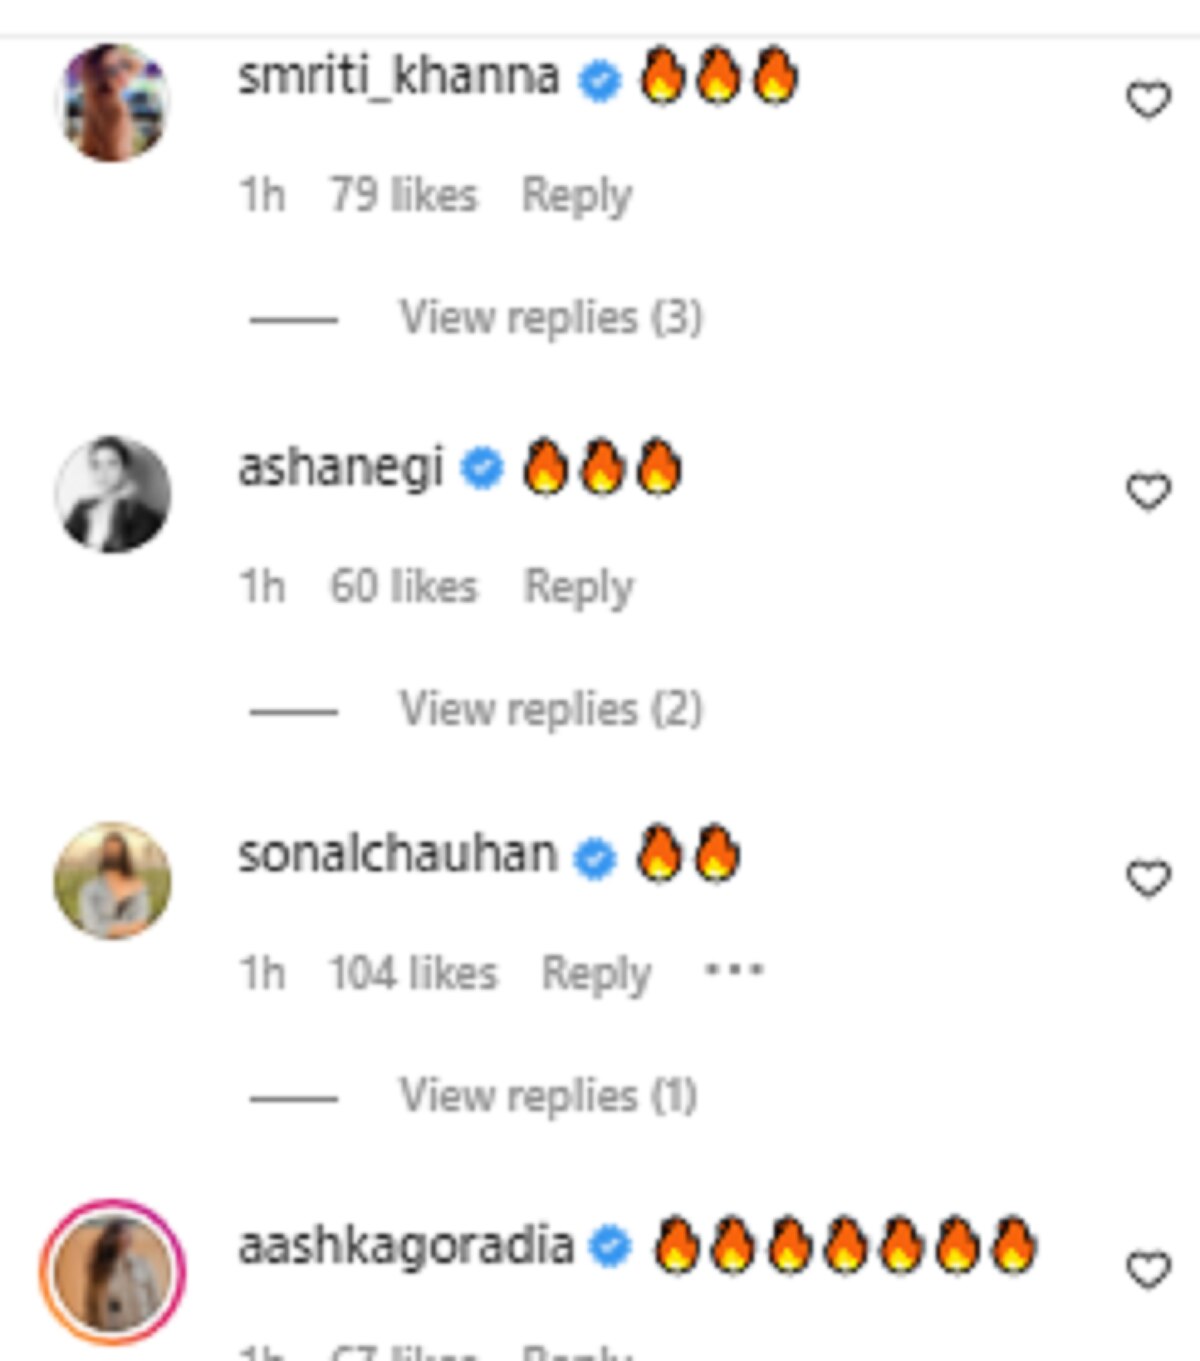The width and height of the screenshot is (1200, 1361).
Task: Open more options on sonalchauhan's comment
Action: click(734, 970)
